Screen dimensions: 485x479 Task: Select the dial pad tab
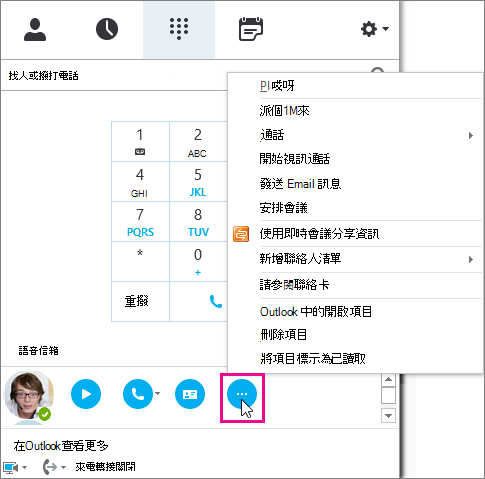pyautogui.click(x=179, y=29)
